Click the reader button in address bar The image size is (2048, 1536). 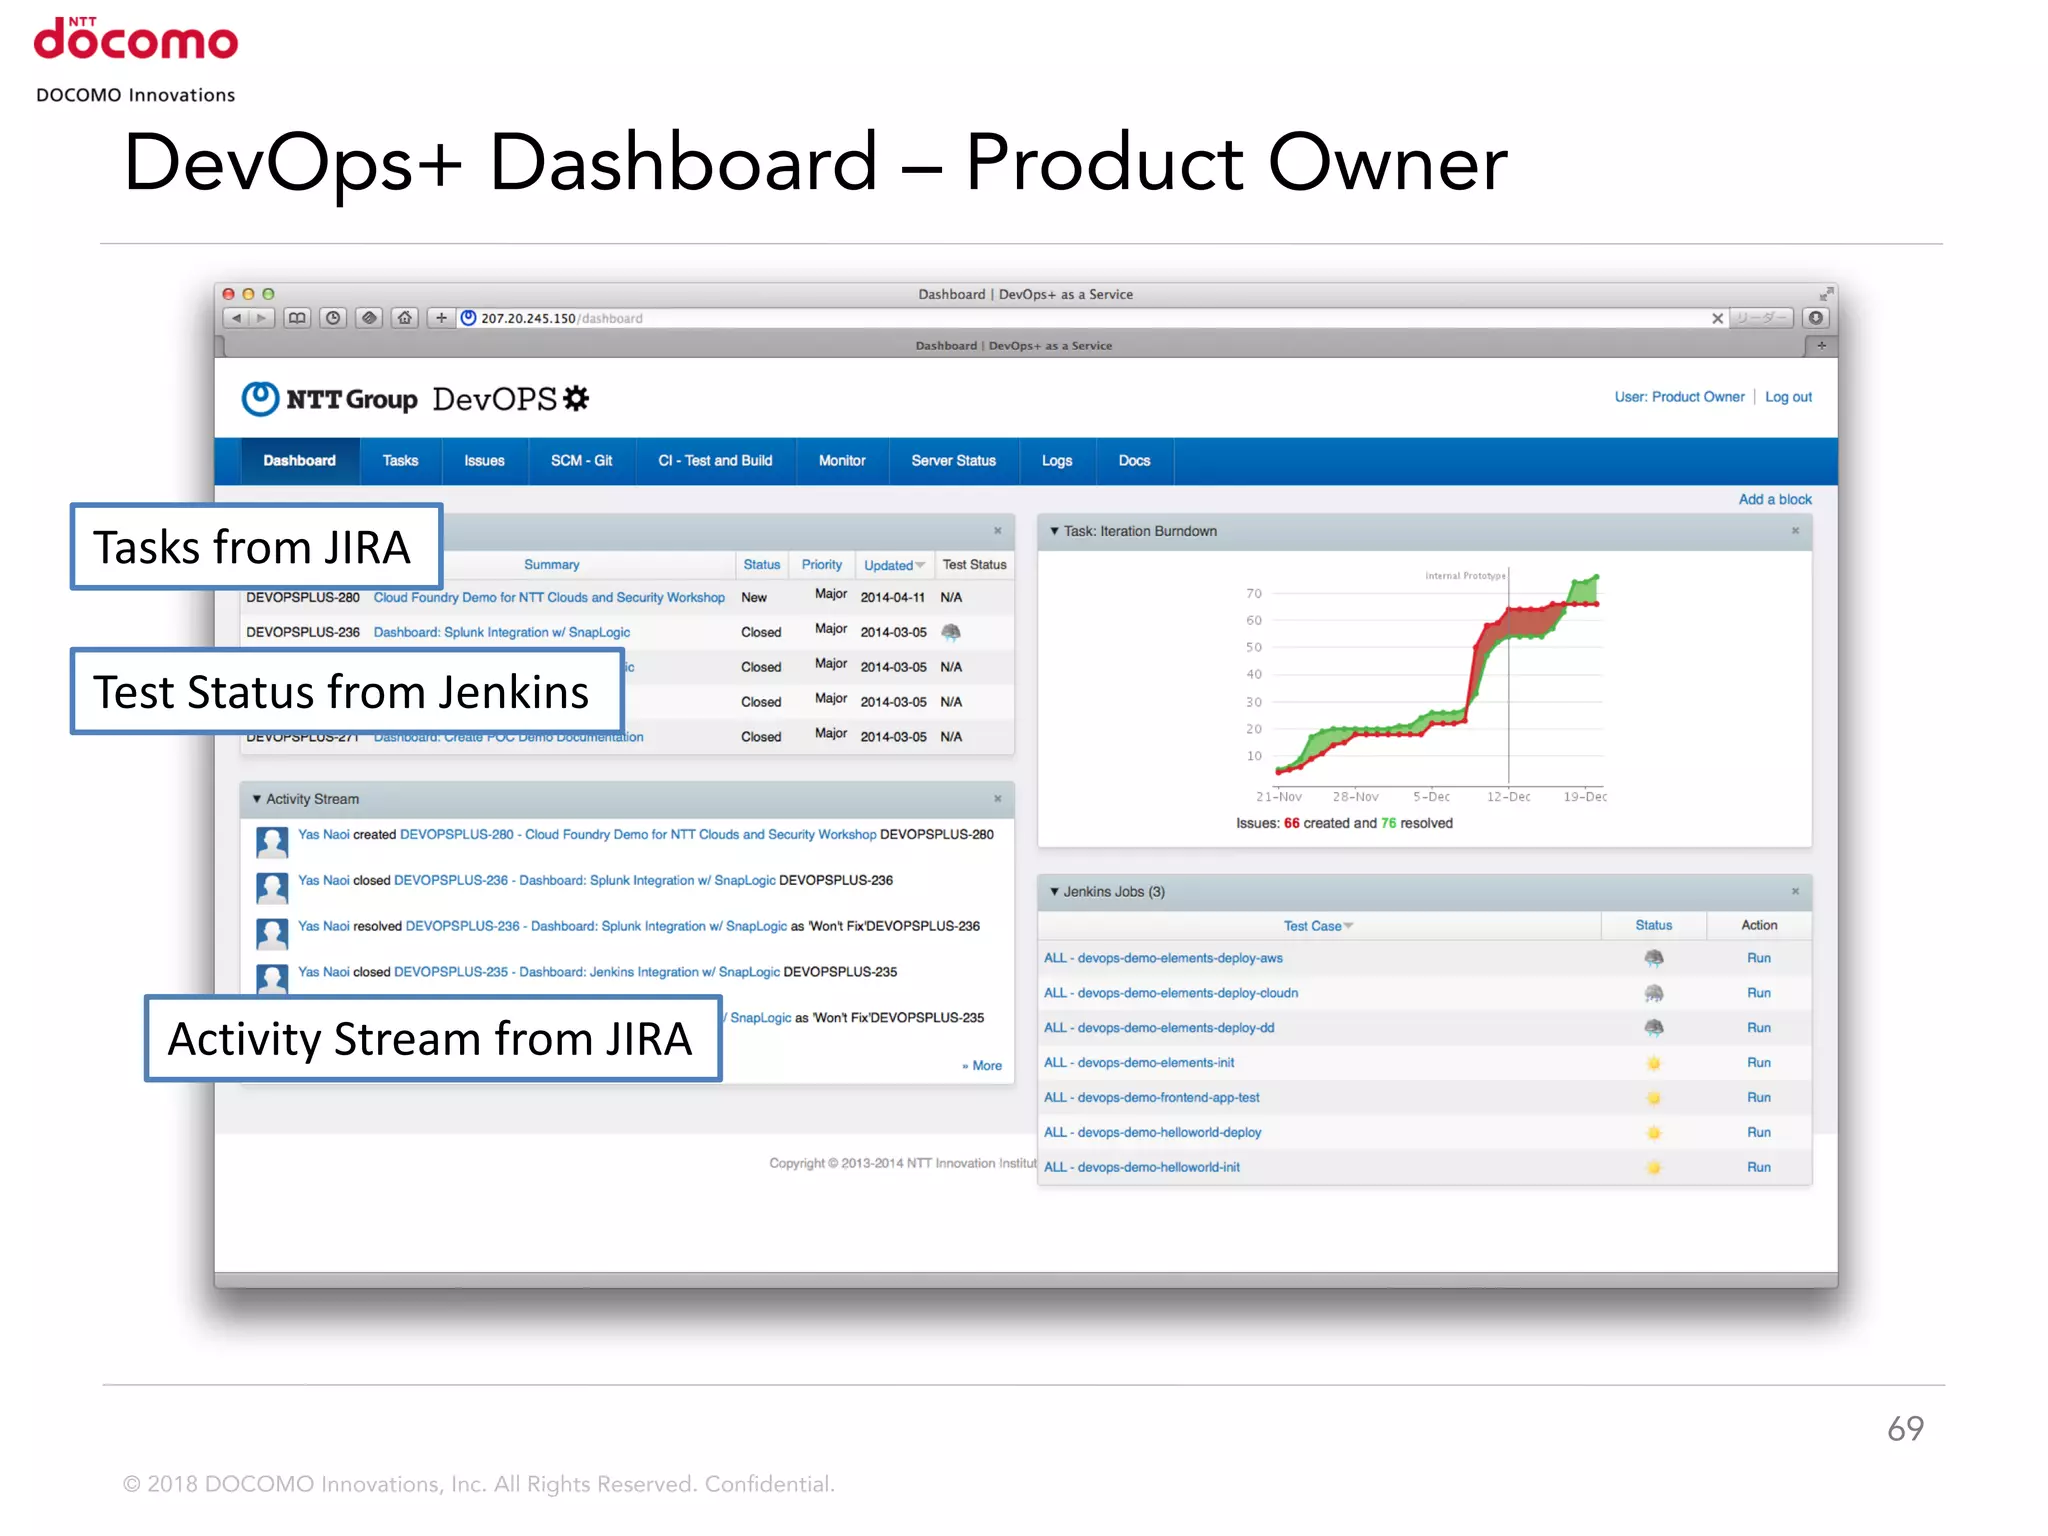click(1762, 318)
